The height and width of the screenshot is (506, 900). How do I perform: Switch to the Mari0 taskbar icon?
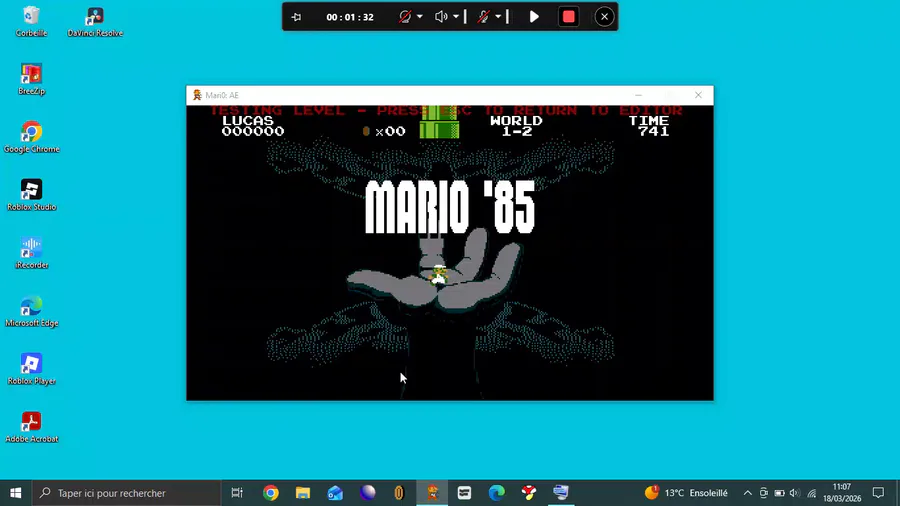click(x=432, y=493)
